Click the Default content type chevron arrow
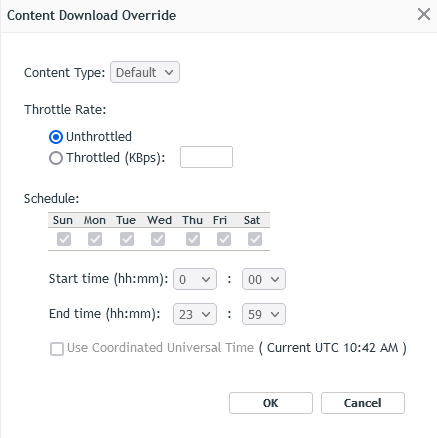Viewport: 437px width, 438px height. (x=169, y=72)
